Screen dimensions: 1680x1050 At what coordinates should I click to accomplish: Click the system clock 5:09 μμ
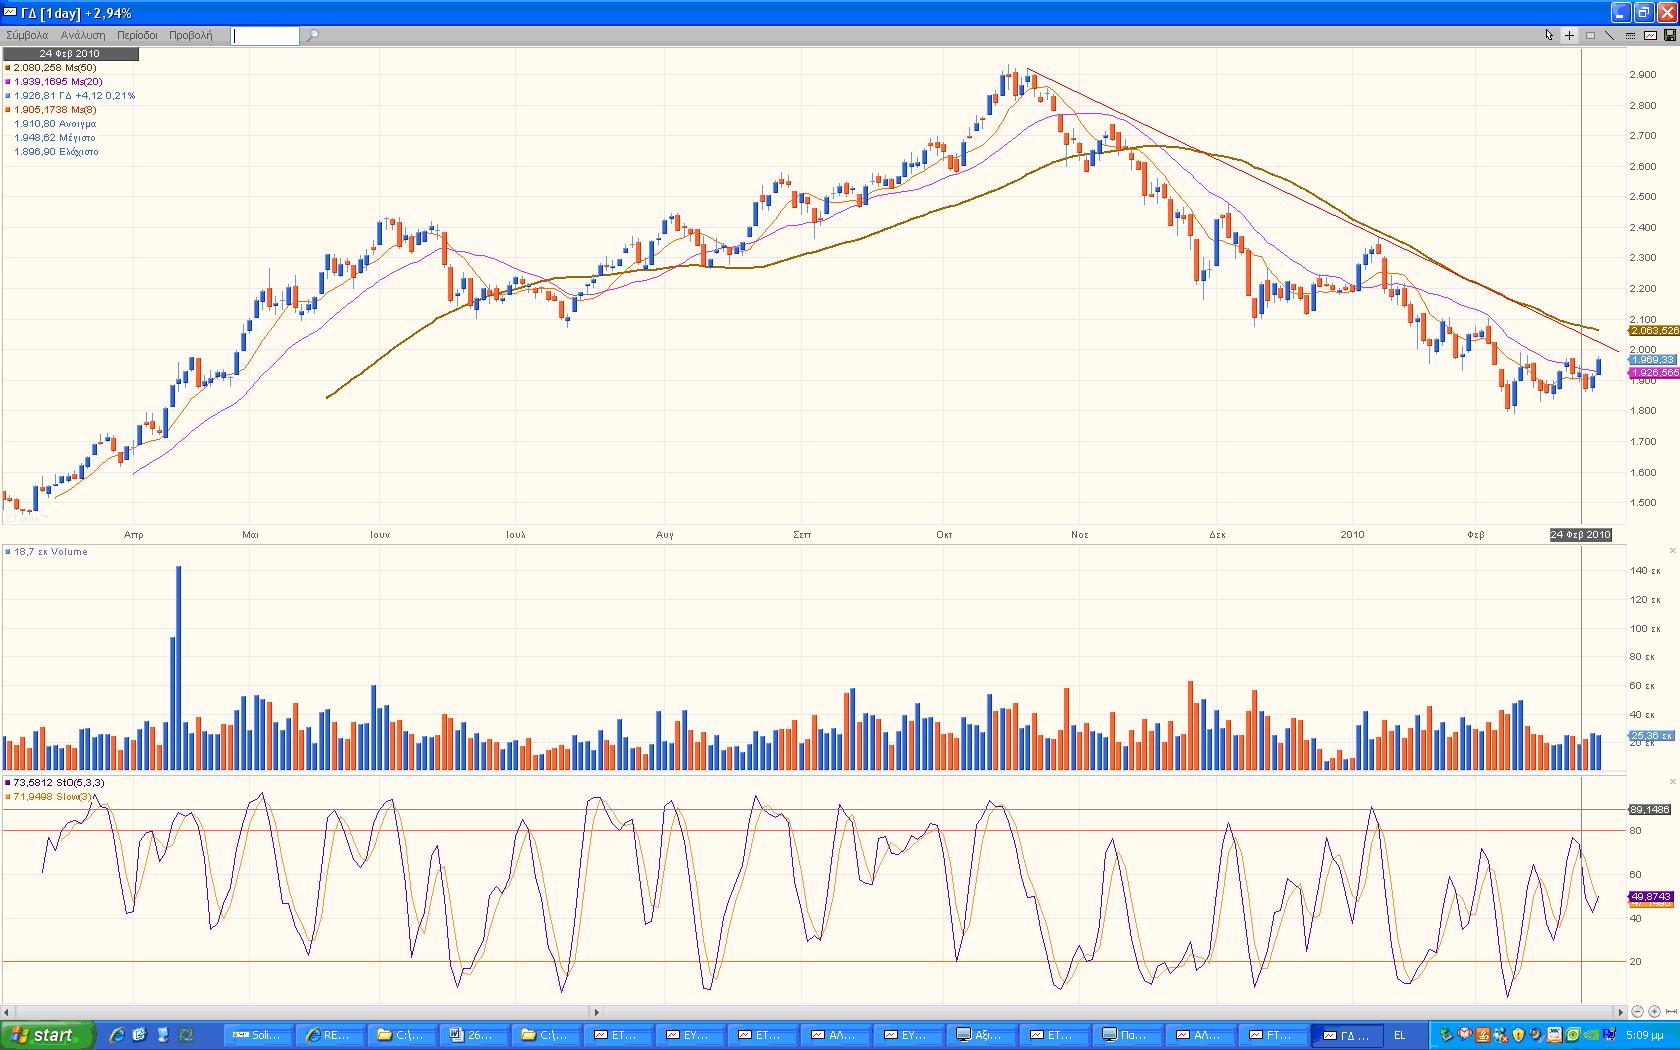pyautogui.click(x=1645, y=1035)
